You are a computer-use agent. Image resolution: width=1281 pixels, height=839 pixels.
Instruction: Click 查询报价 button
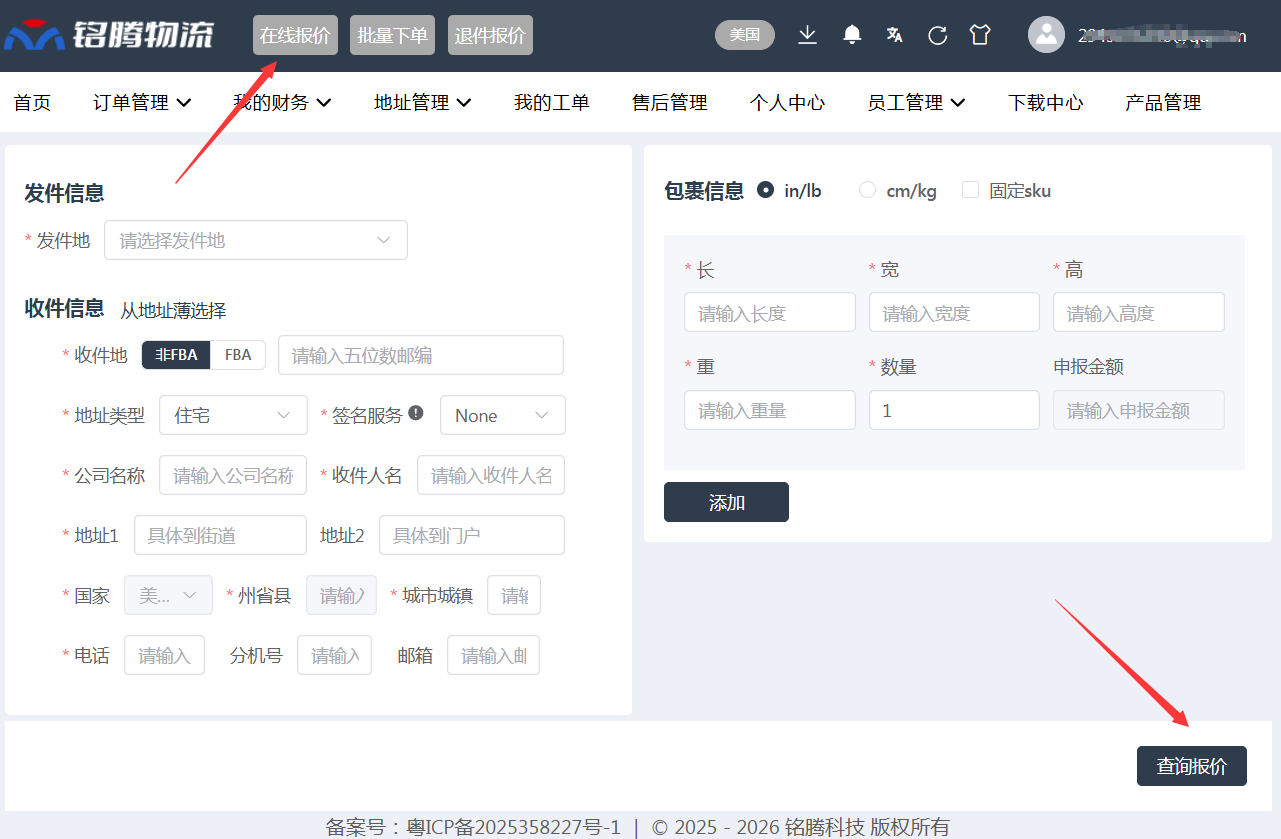[1192, 766]
